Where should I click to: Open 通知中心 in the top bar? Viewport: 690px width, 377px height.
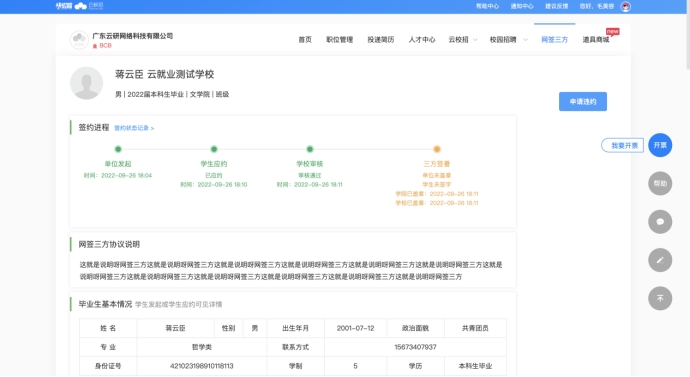(x=521, y=6)
